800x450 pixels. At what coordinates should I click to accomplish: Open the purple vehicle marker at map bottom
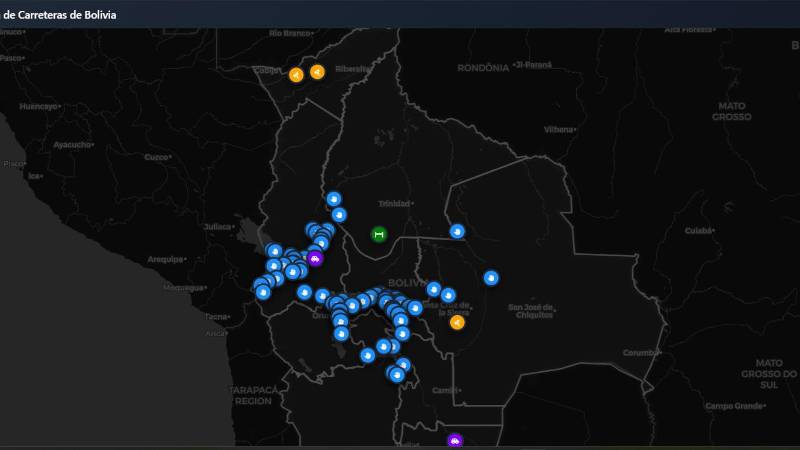tap(455, 440)
